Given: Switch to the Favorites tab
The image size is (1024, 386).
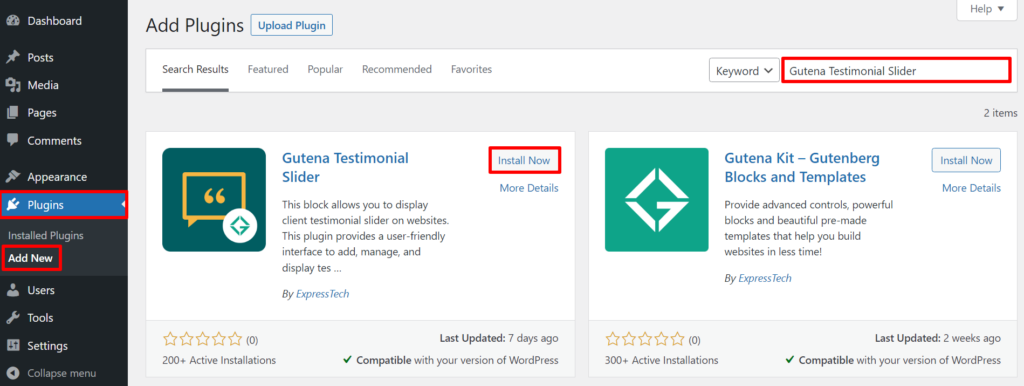Looking at the screenshot, I should (472, 69).
